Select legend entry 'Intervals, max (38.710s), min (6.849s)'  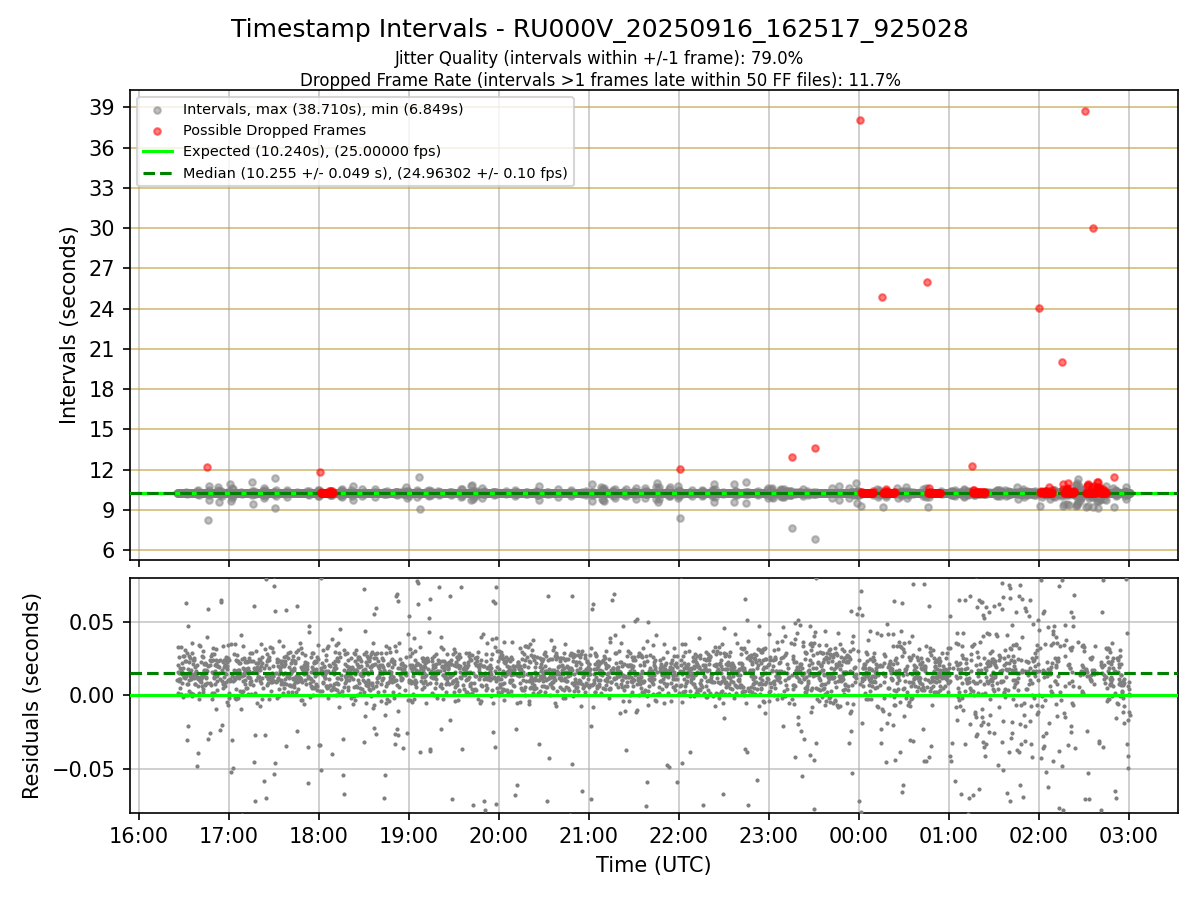tap(323, 108)
